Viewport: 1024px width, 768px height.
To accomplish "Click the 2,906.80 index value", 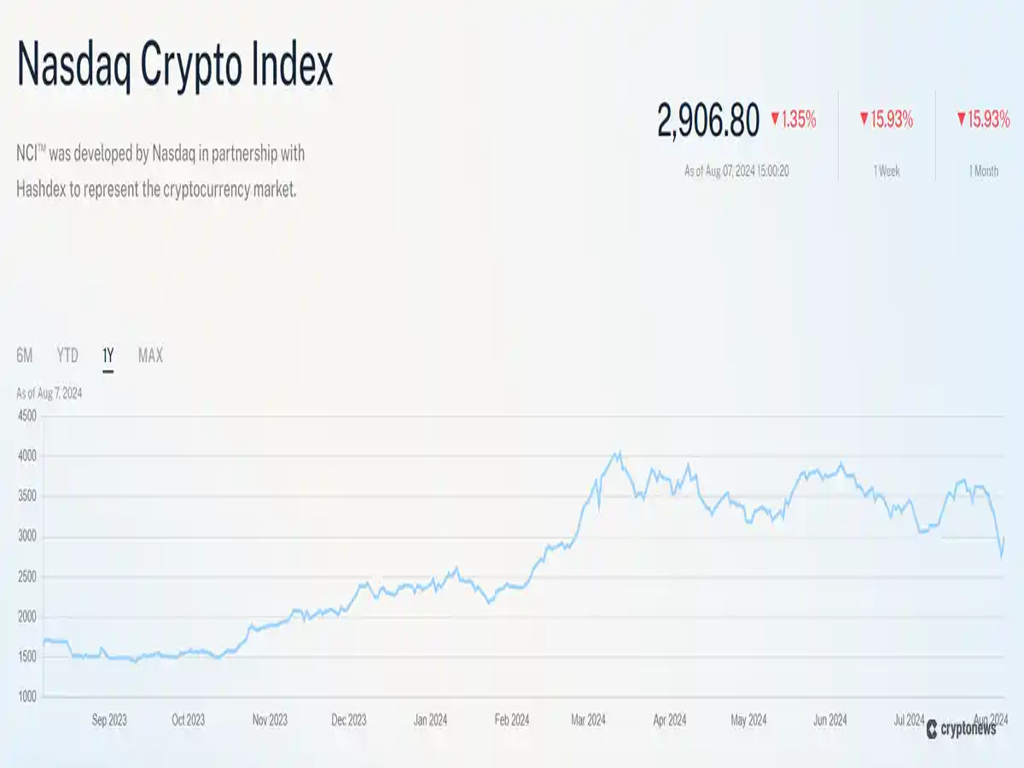I will coord(708,120).
